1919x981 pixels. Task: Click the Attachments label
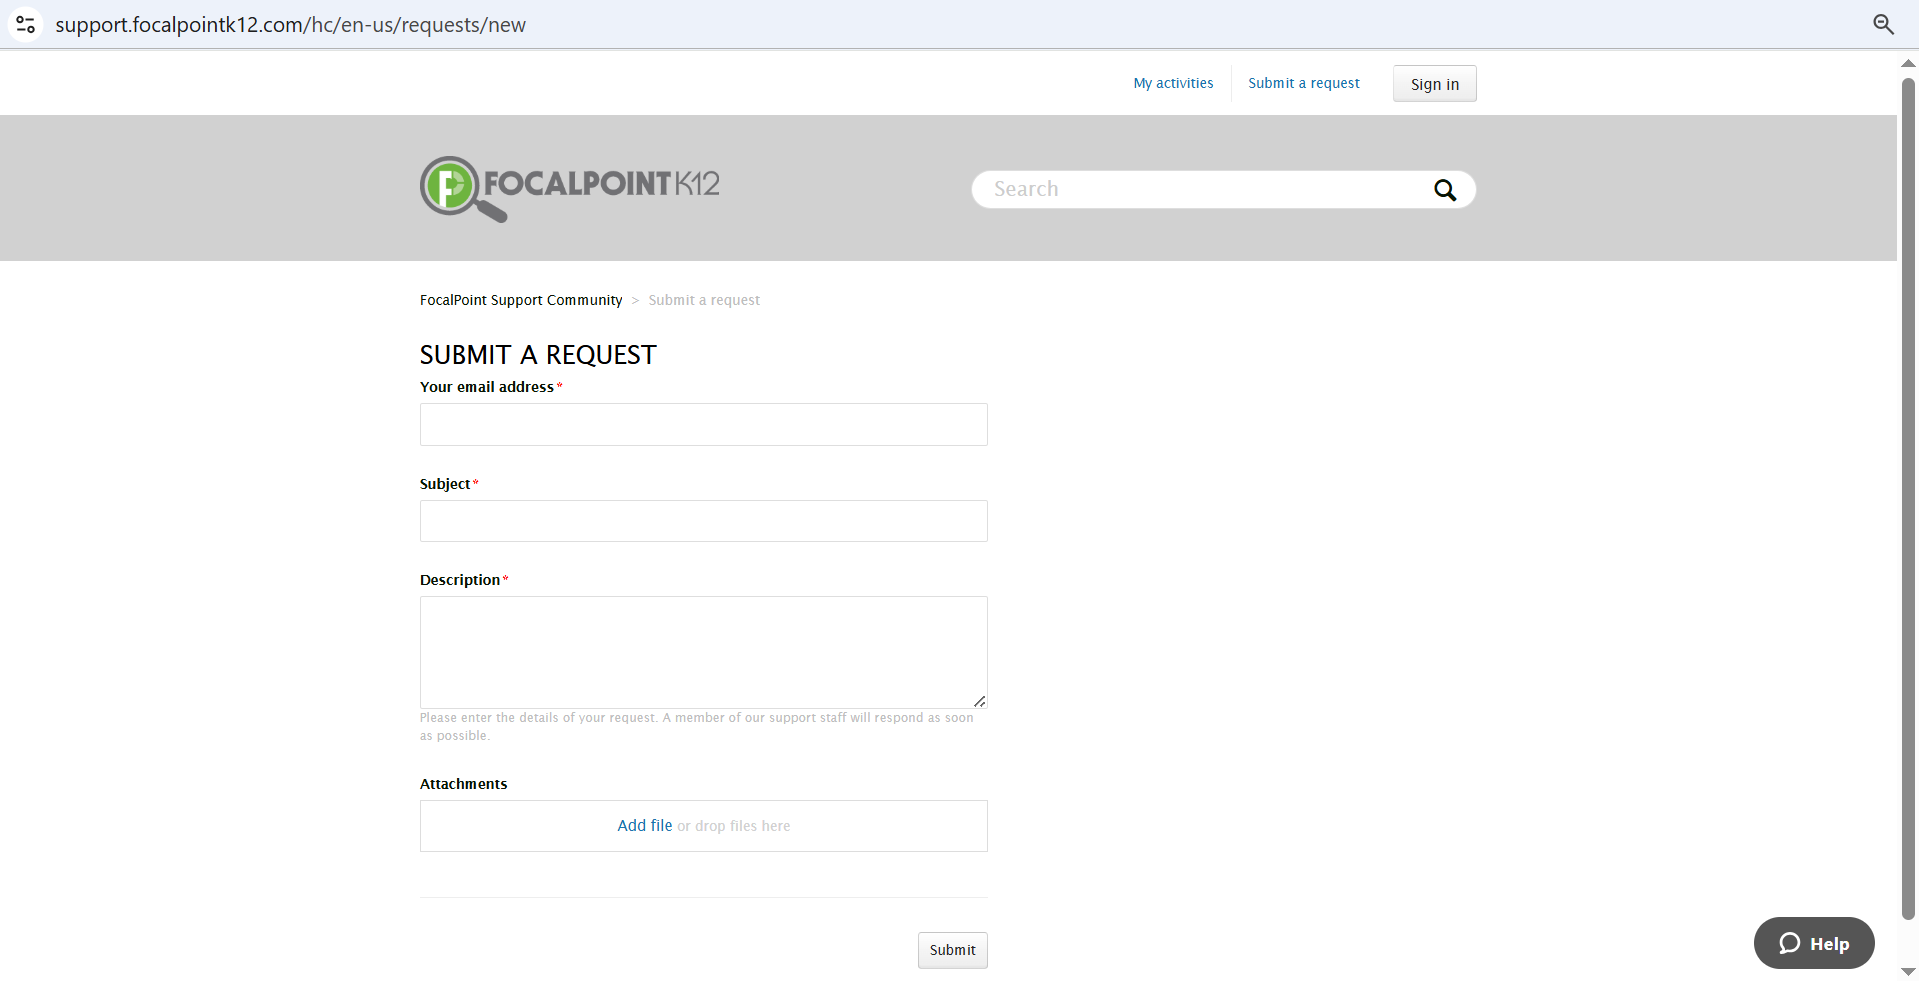coord(463,784)
